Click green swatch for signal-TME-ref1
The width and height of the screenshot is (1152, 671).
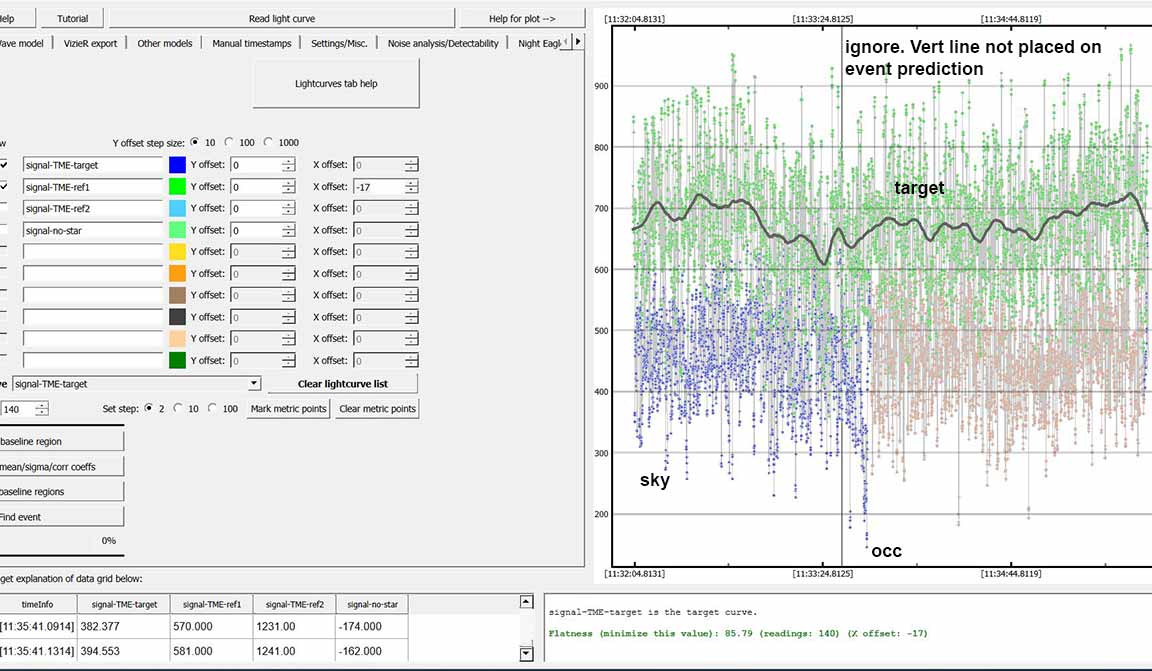177,187
